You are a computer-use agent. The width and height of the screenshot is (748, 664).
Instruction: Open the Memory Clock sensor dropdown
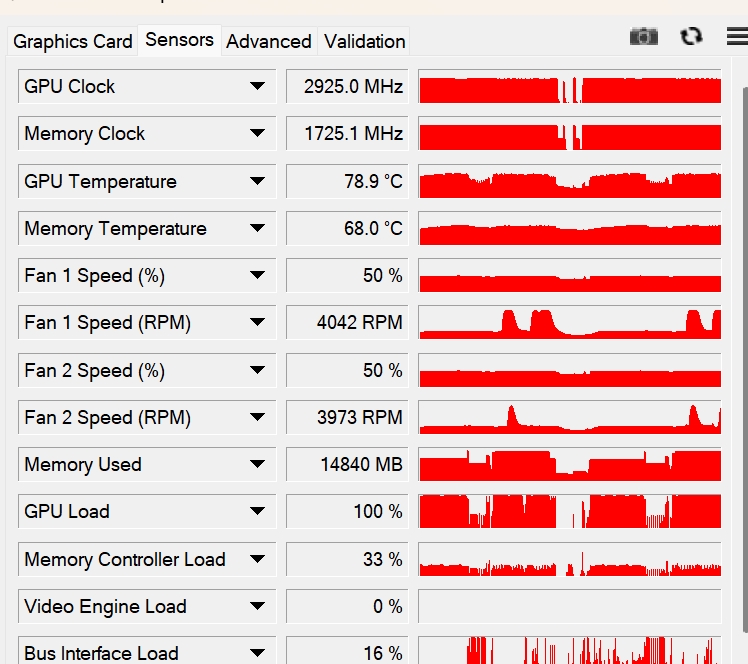(257, 134)
